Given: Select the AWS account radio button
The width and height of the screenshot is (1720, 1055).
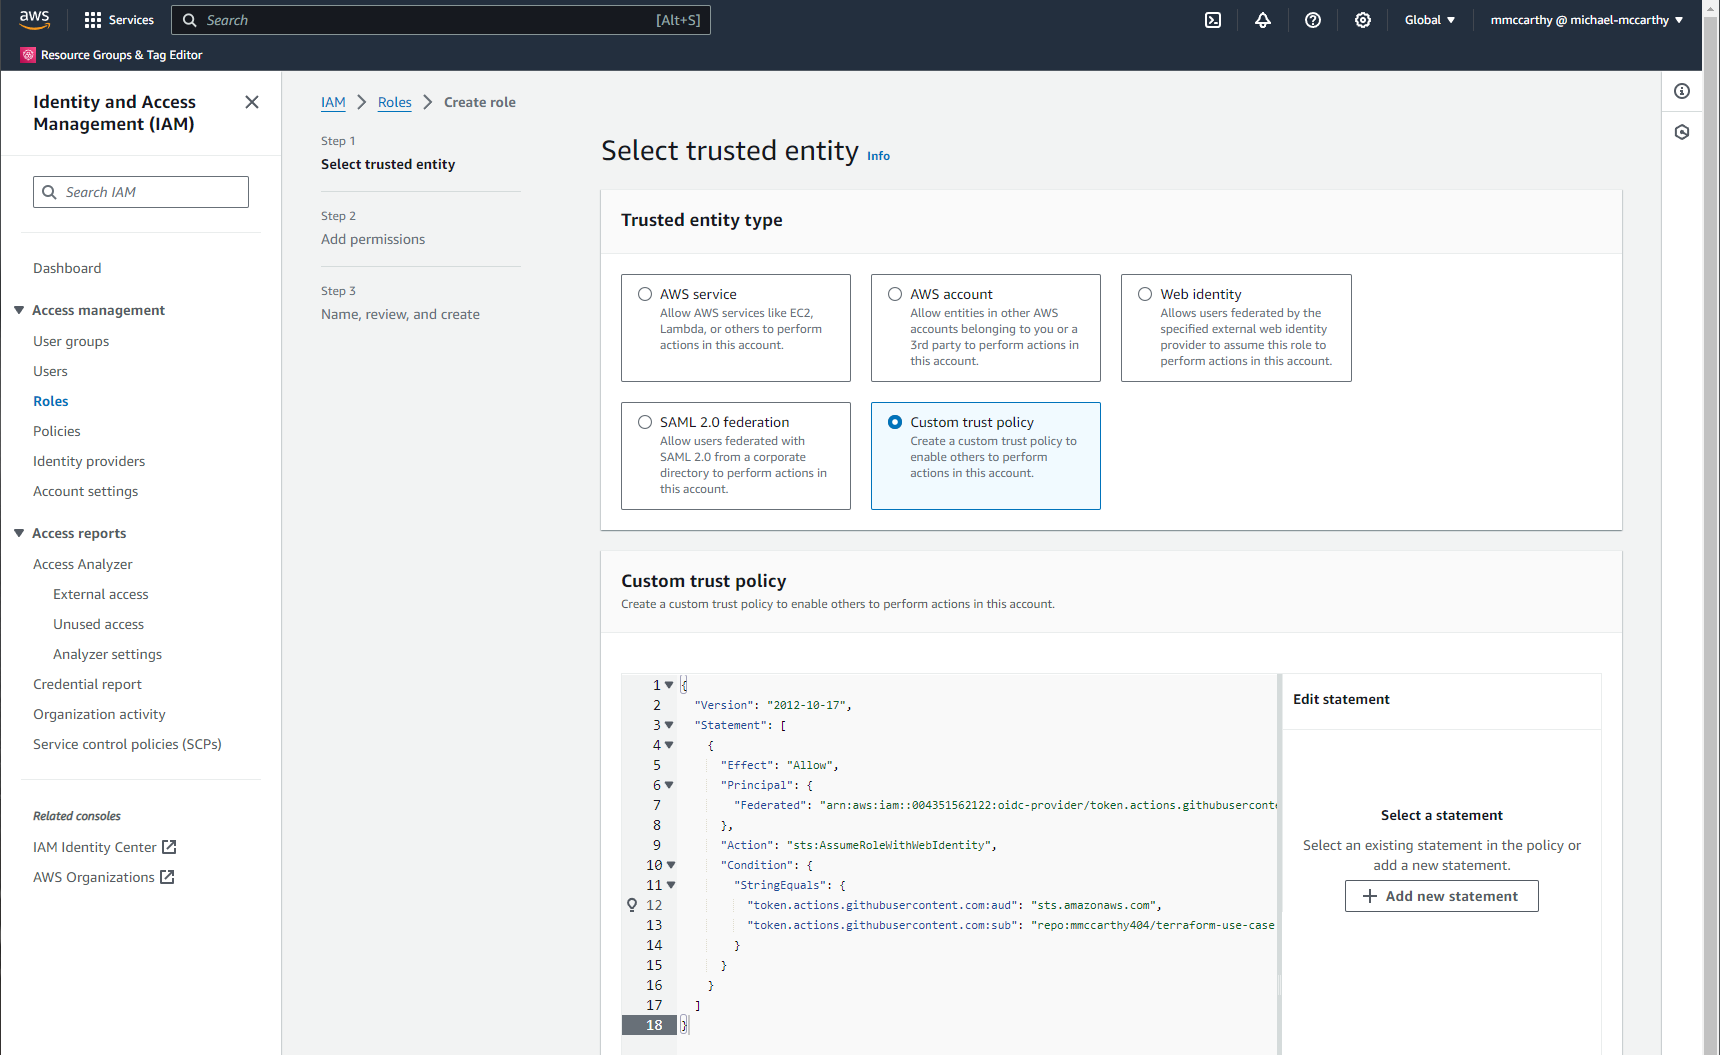Looking at the screenshot, I should pyautogui.click(x=895, y=294).
